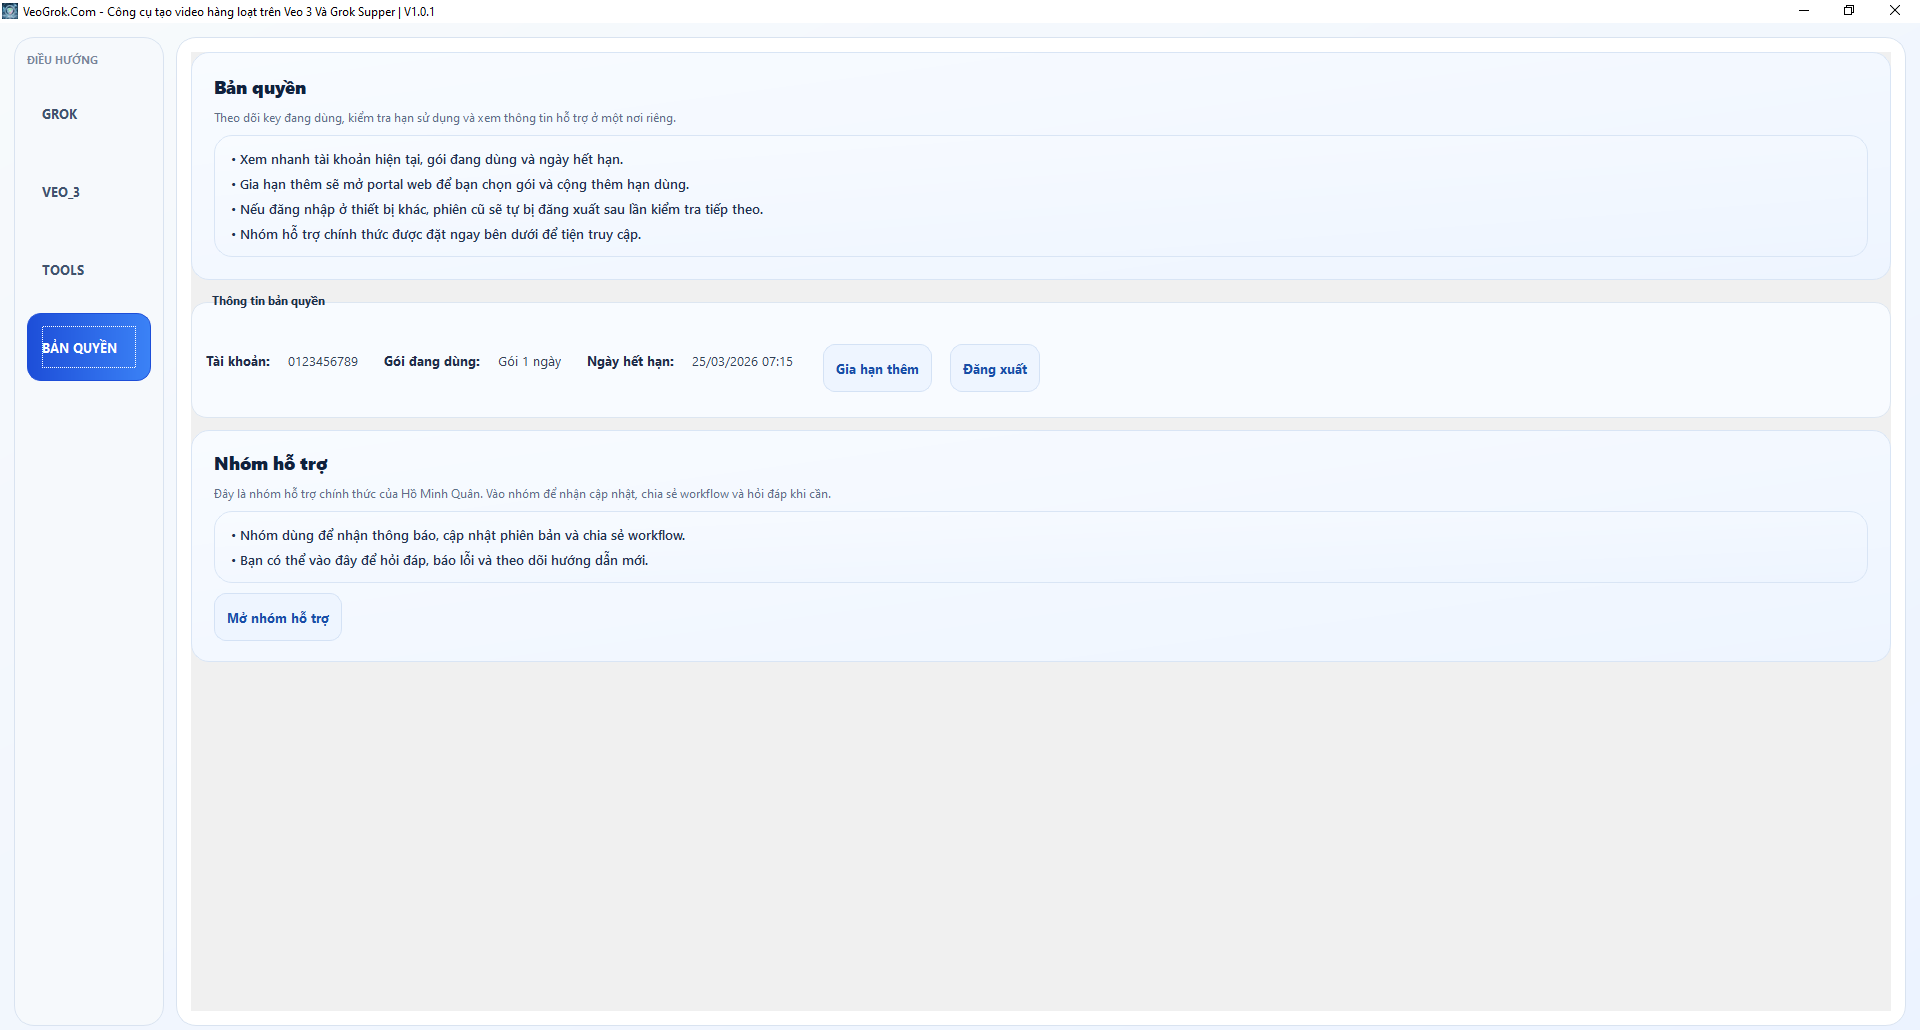This screenshot has height=1030, width=1920.
Task: Click the Thông tin bản quyền group label
Action: coord(268,301)
